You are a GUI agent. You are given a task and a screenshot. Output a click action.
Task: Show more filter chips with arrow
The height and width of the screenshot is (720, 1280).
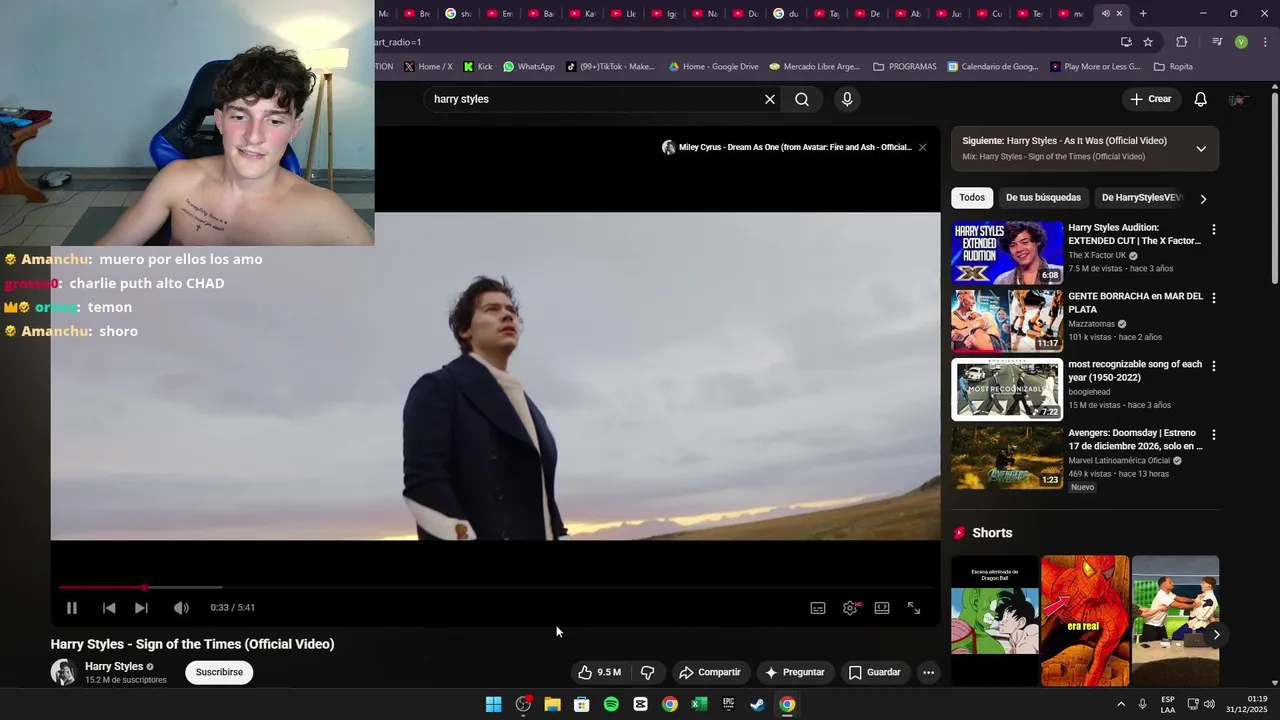[1203, 199]
